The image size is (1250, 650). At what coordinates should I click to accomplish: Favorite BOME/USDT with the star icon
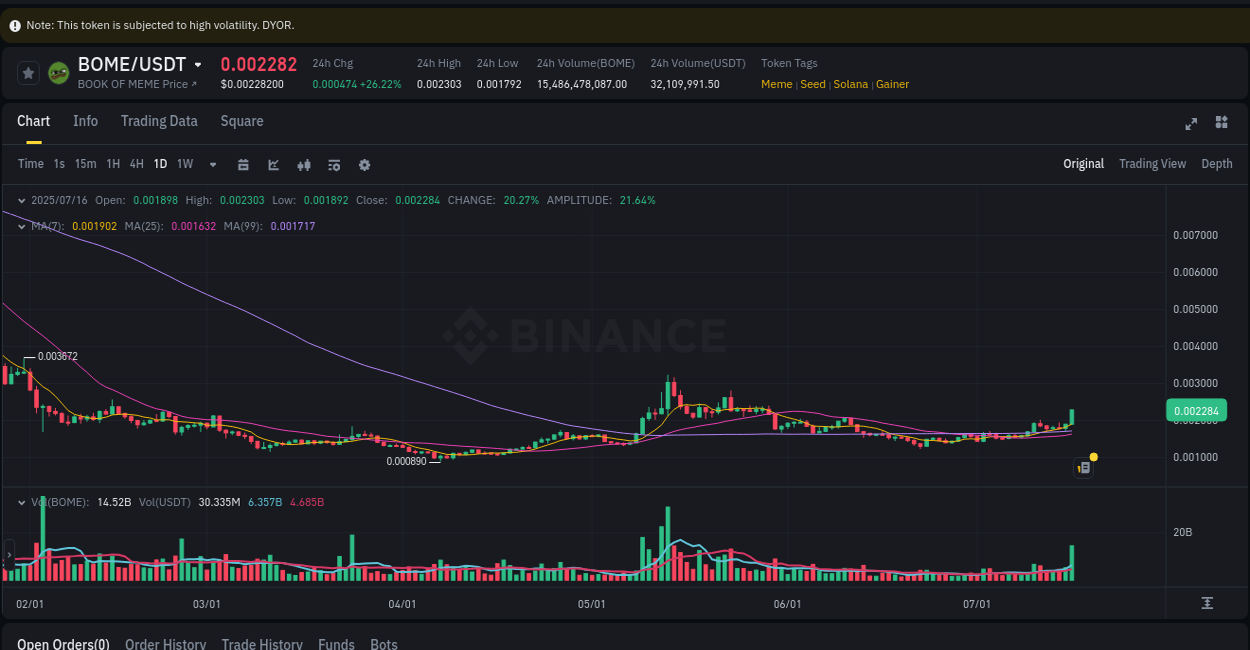(28, 72)
